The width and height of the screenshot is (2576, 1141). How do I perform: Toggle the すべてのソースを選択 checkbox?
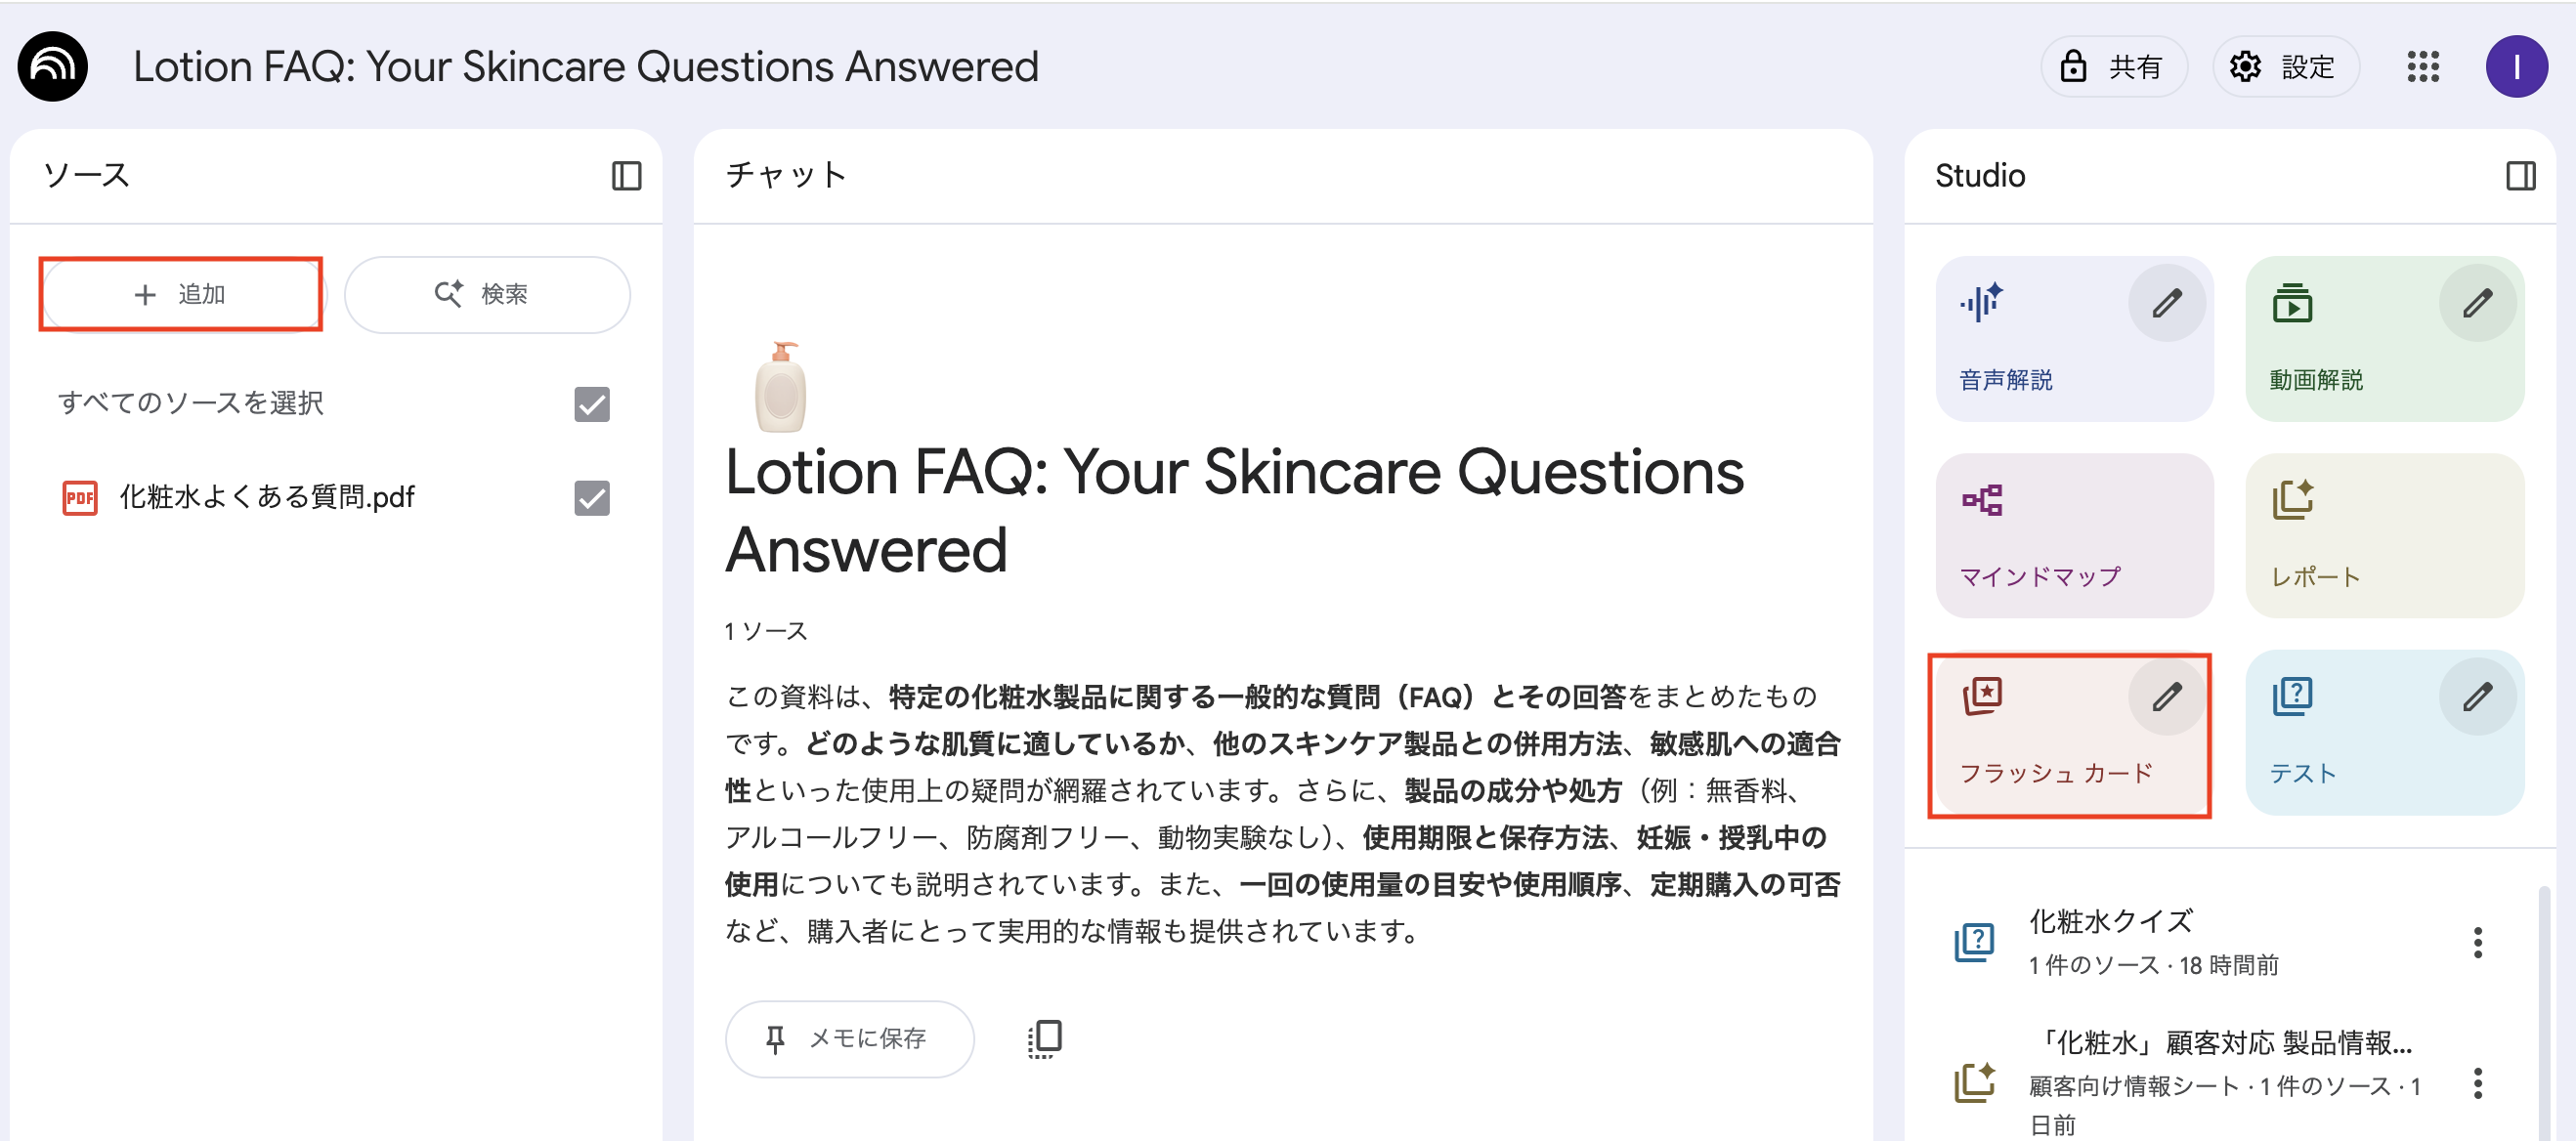592,404
